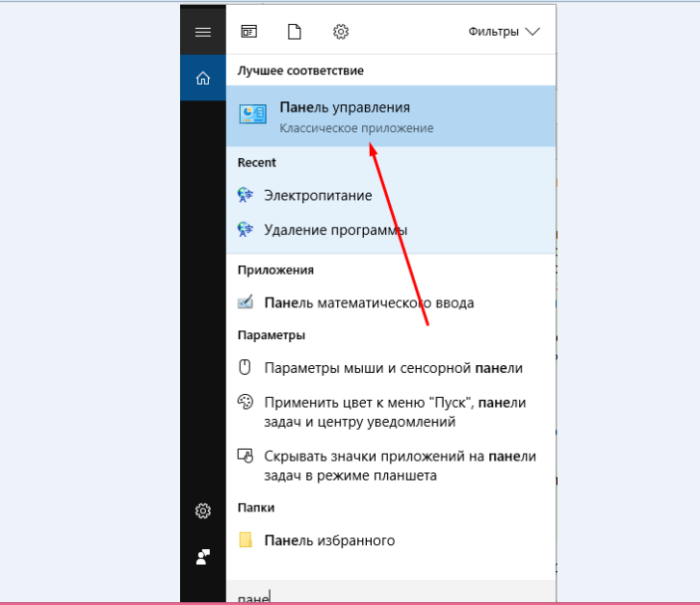This screenshot has height=605, width=700.
Task: Click the color palette icon in Параметры
Action: click(x=245, y=402)
